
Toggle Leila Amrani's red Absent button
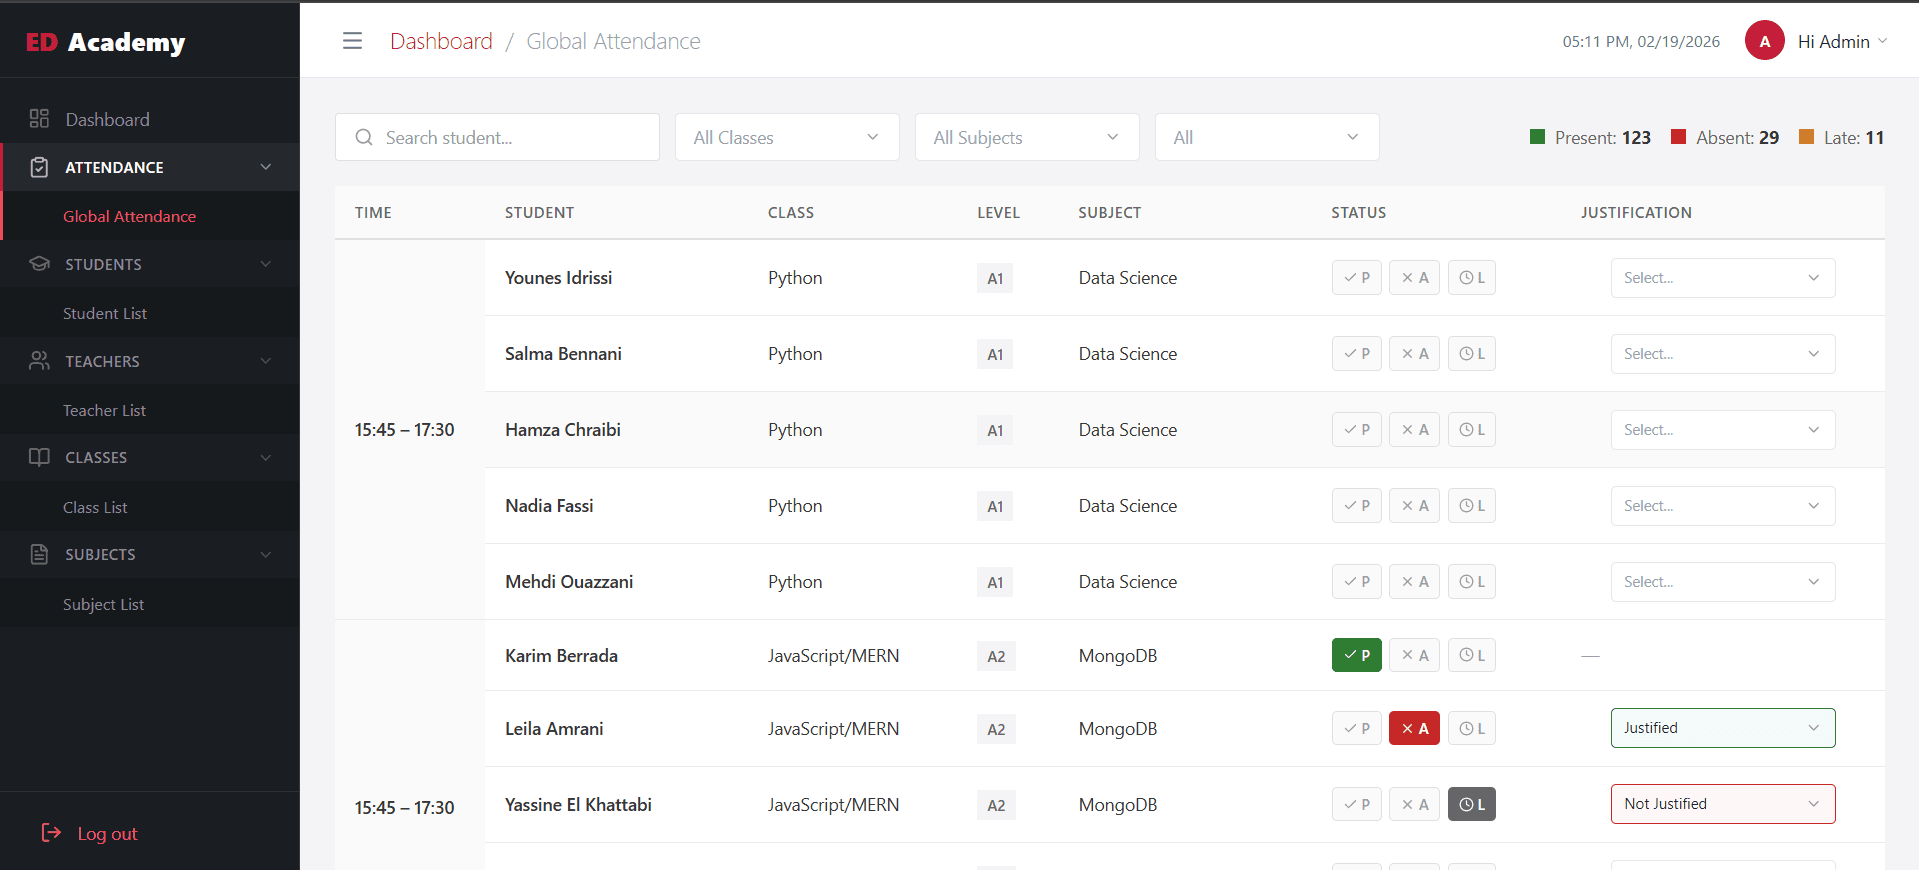click(1414, 728)
